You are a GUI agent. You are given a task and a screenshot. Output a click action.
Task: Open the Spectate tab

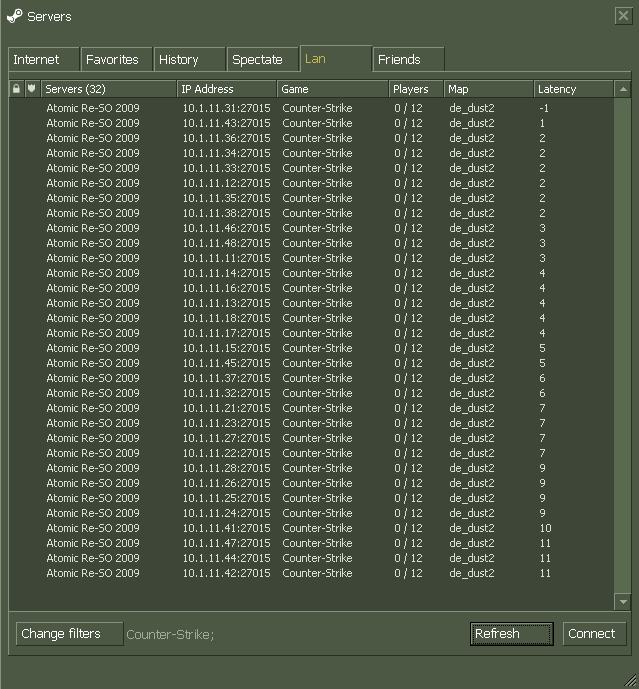click(x=262, y=59)
